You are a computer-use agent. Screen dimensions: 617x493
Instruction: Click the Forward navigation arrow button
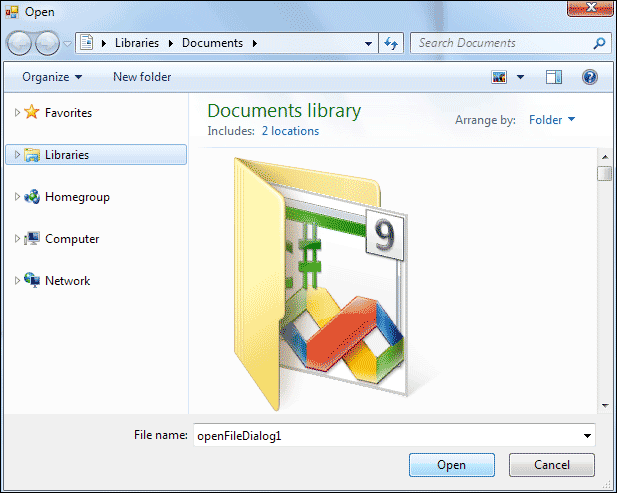[47, 43]
